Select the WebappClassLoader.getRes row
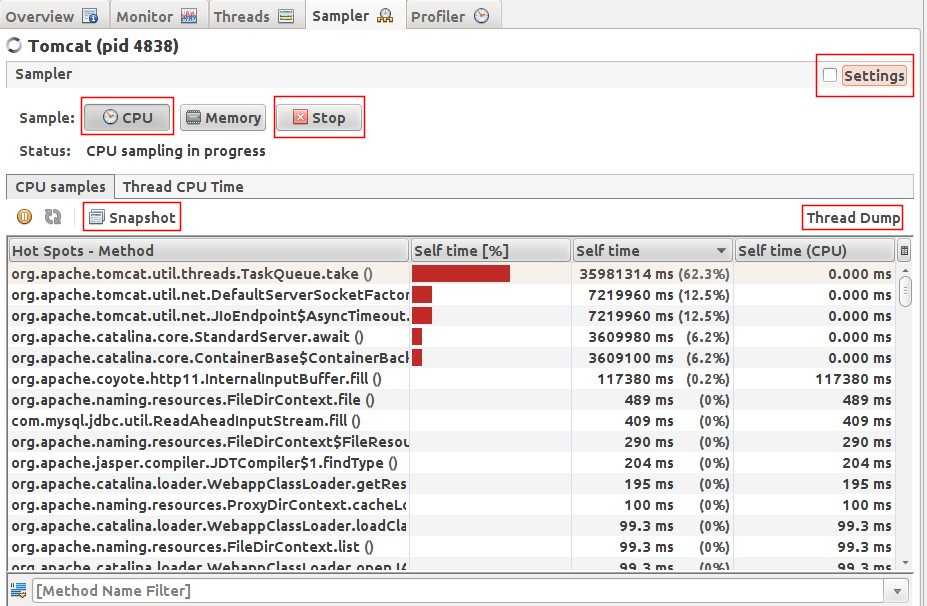The image size is (927, 606). click(x=452, y=484)
